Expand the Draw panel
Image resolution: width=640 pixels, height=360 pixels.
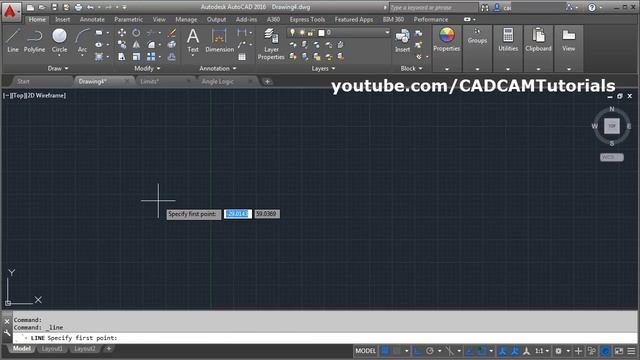pyautogui.click(x=58, y=69)
